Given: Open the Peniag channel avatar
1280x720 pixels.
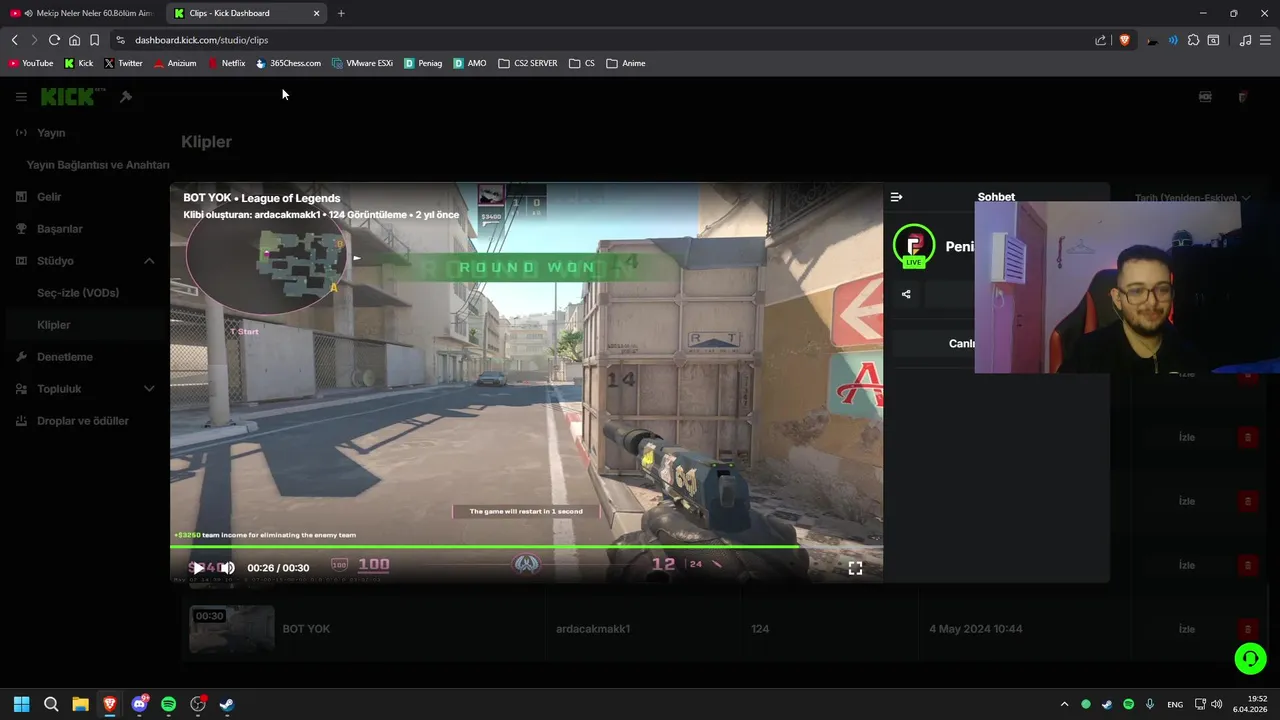Looking at the screenshot, I should pyautogui.click(x=913, y=246).
